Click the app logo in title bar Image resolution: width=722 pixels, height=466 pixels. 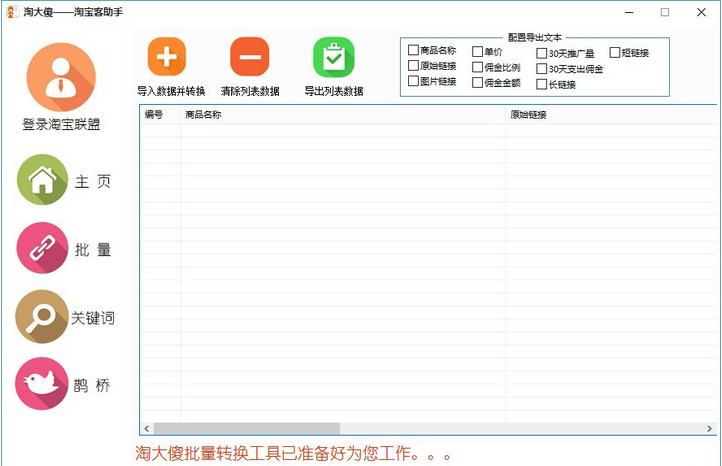click(x=12, y=12)
